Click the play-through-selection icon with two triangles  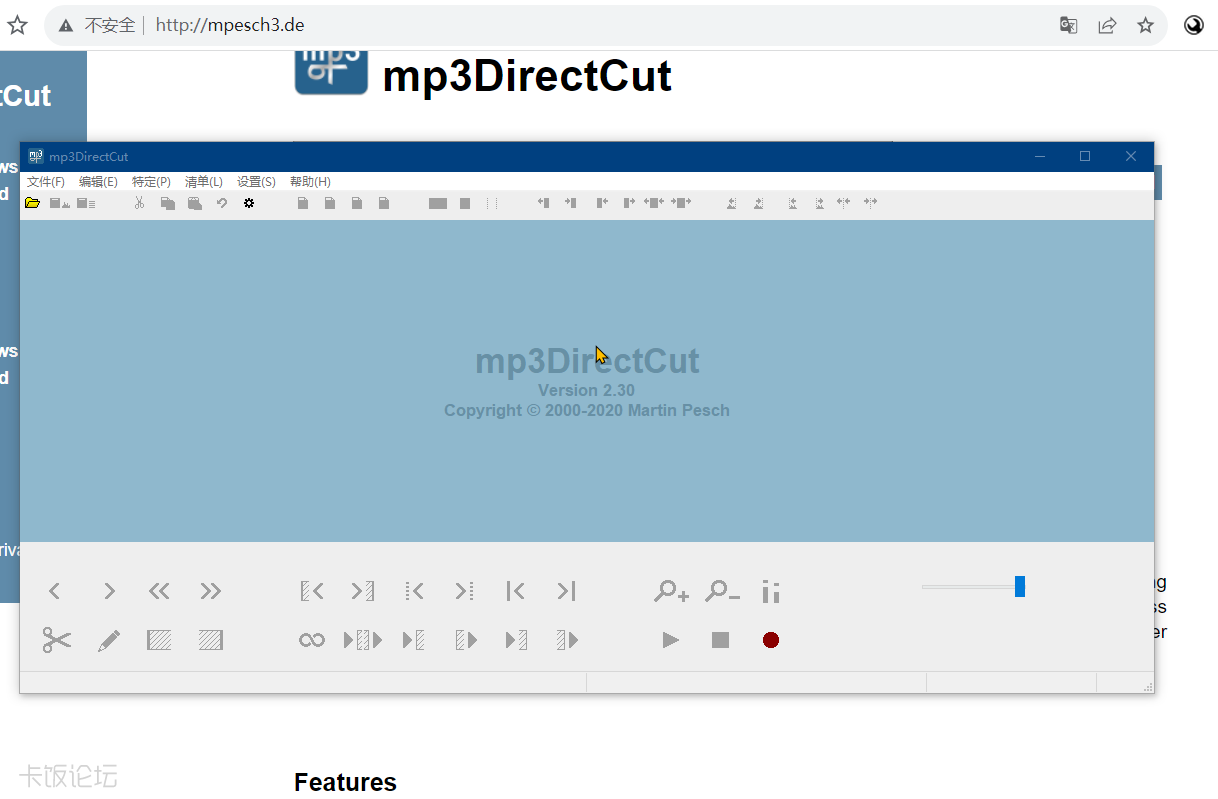pyautogui.click(x=363, y=640)
